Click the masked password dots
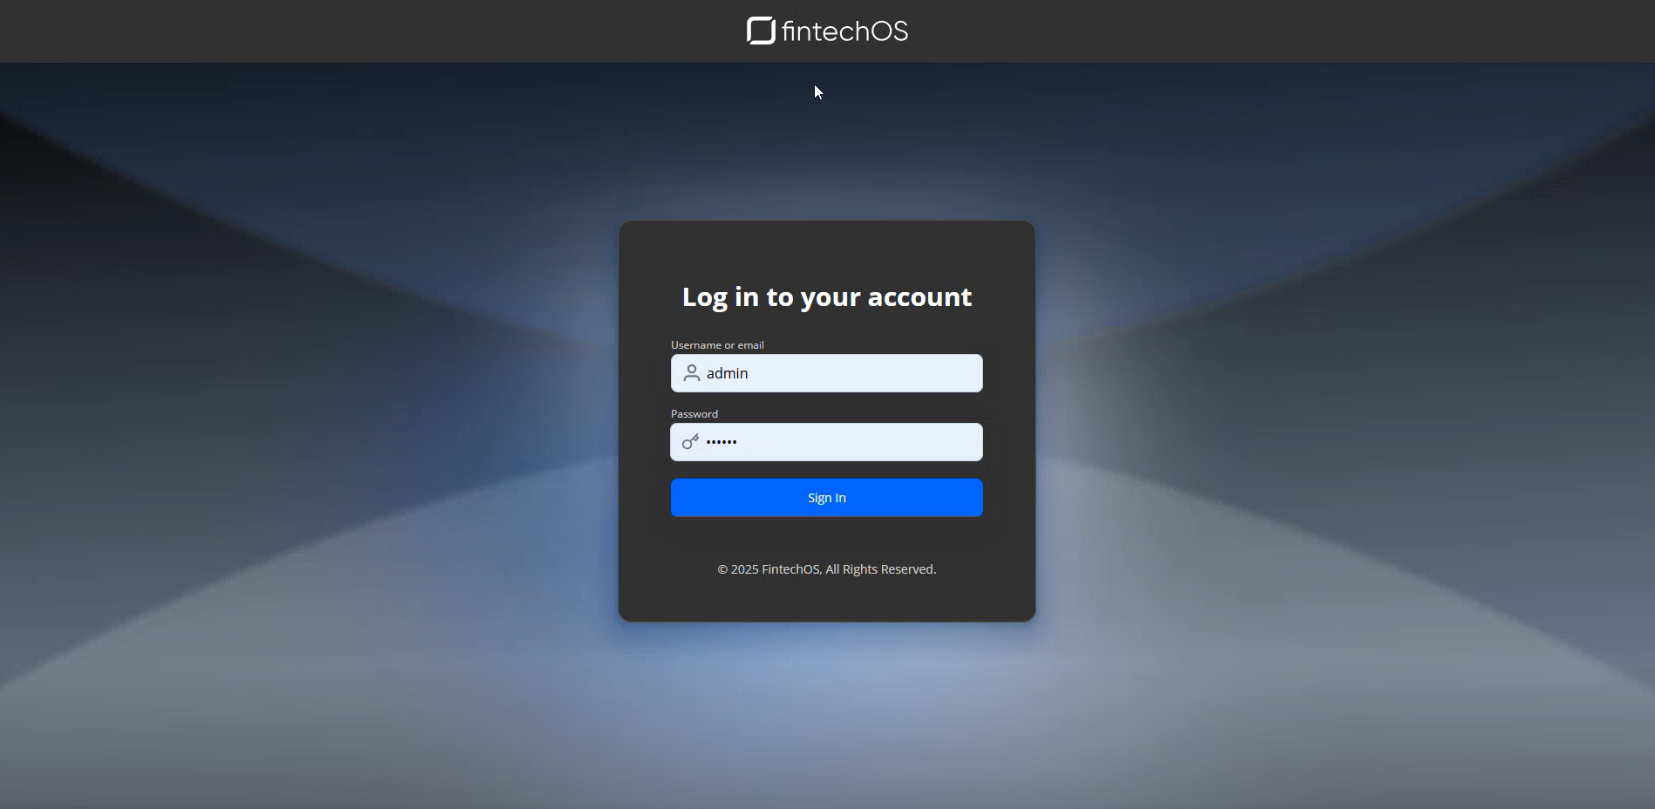This screenshot has height=809, width=1655. [x=721, y=442]
